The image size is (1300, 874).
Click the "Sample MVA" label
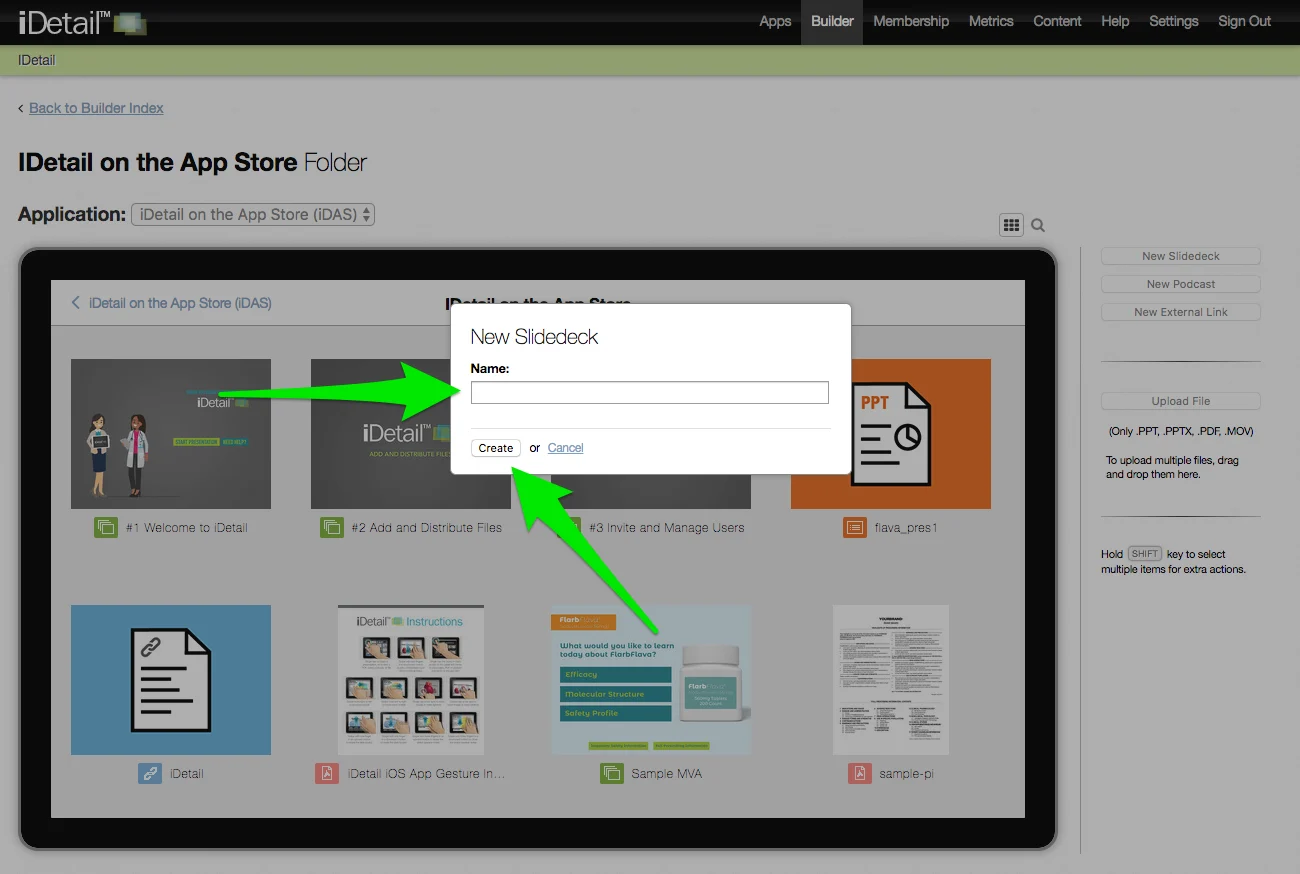(667, 773)
